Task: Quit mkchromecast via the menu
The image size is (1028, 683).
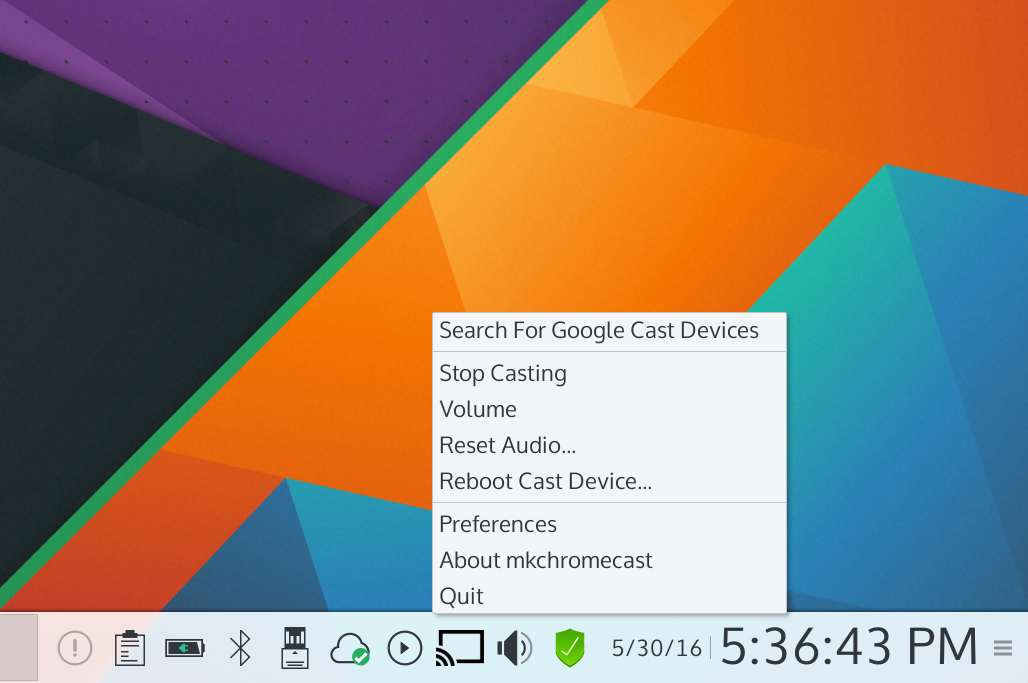Action: [x=461, y=597]
